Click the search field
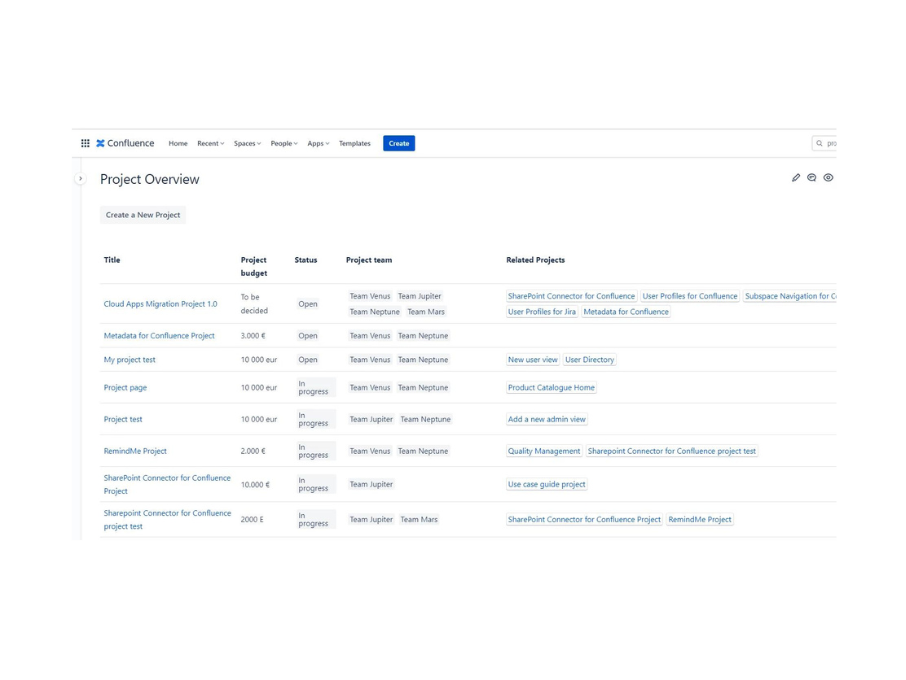The height and width of the screenshot is (680, 906). click(825, 143)
